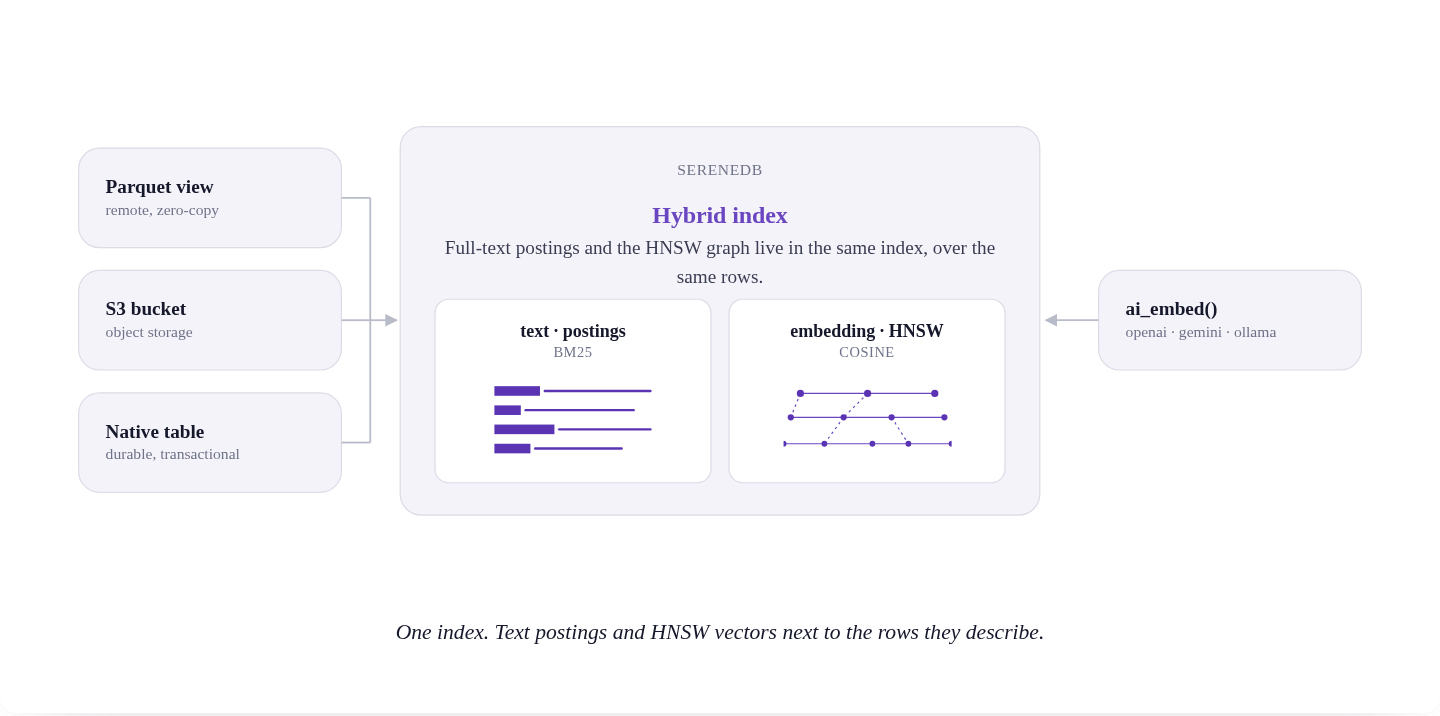Click the BM25 label
Screen dimensions: 1440x716
[573, 353]
